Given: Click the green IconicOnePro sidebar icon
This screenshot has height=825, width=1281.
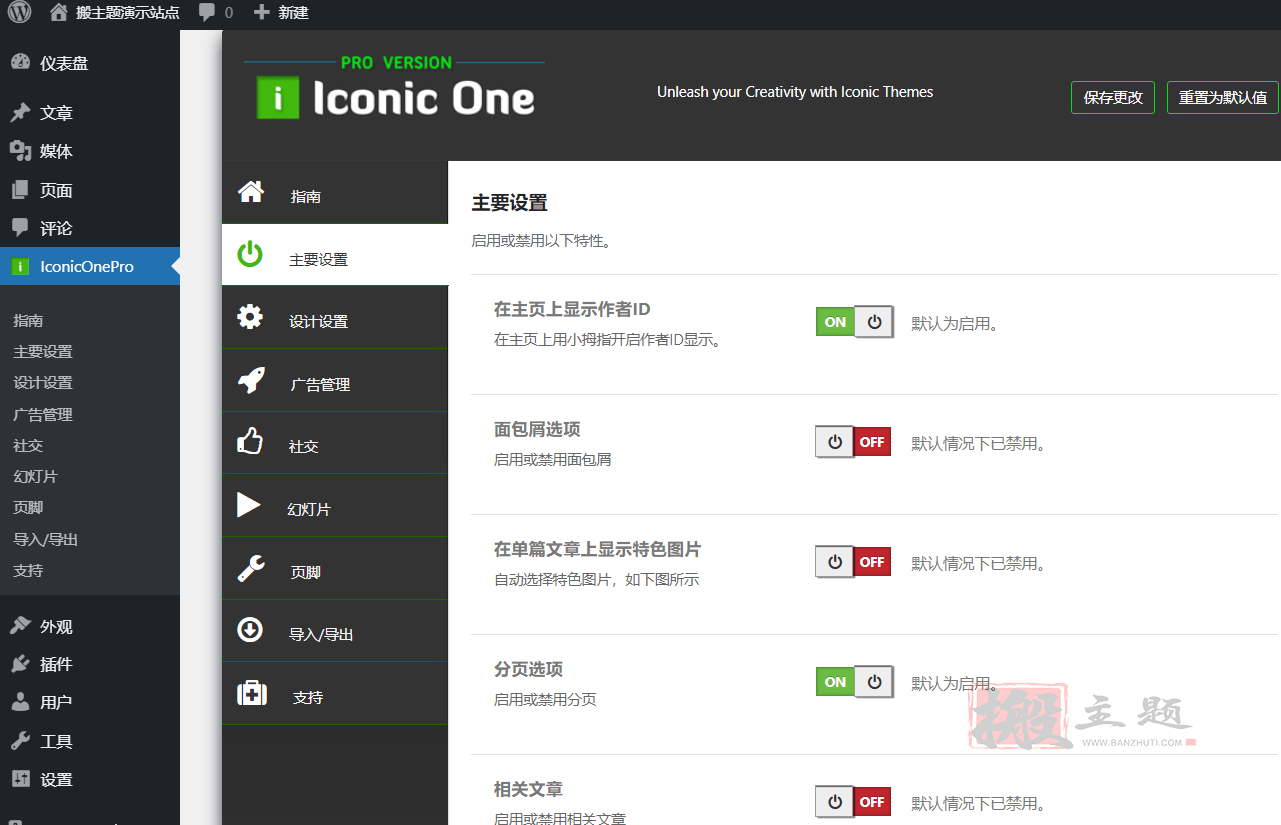Looking at the screenshot, I should point(20,267).
